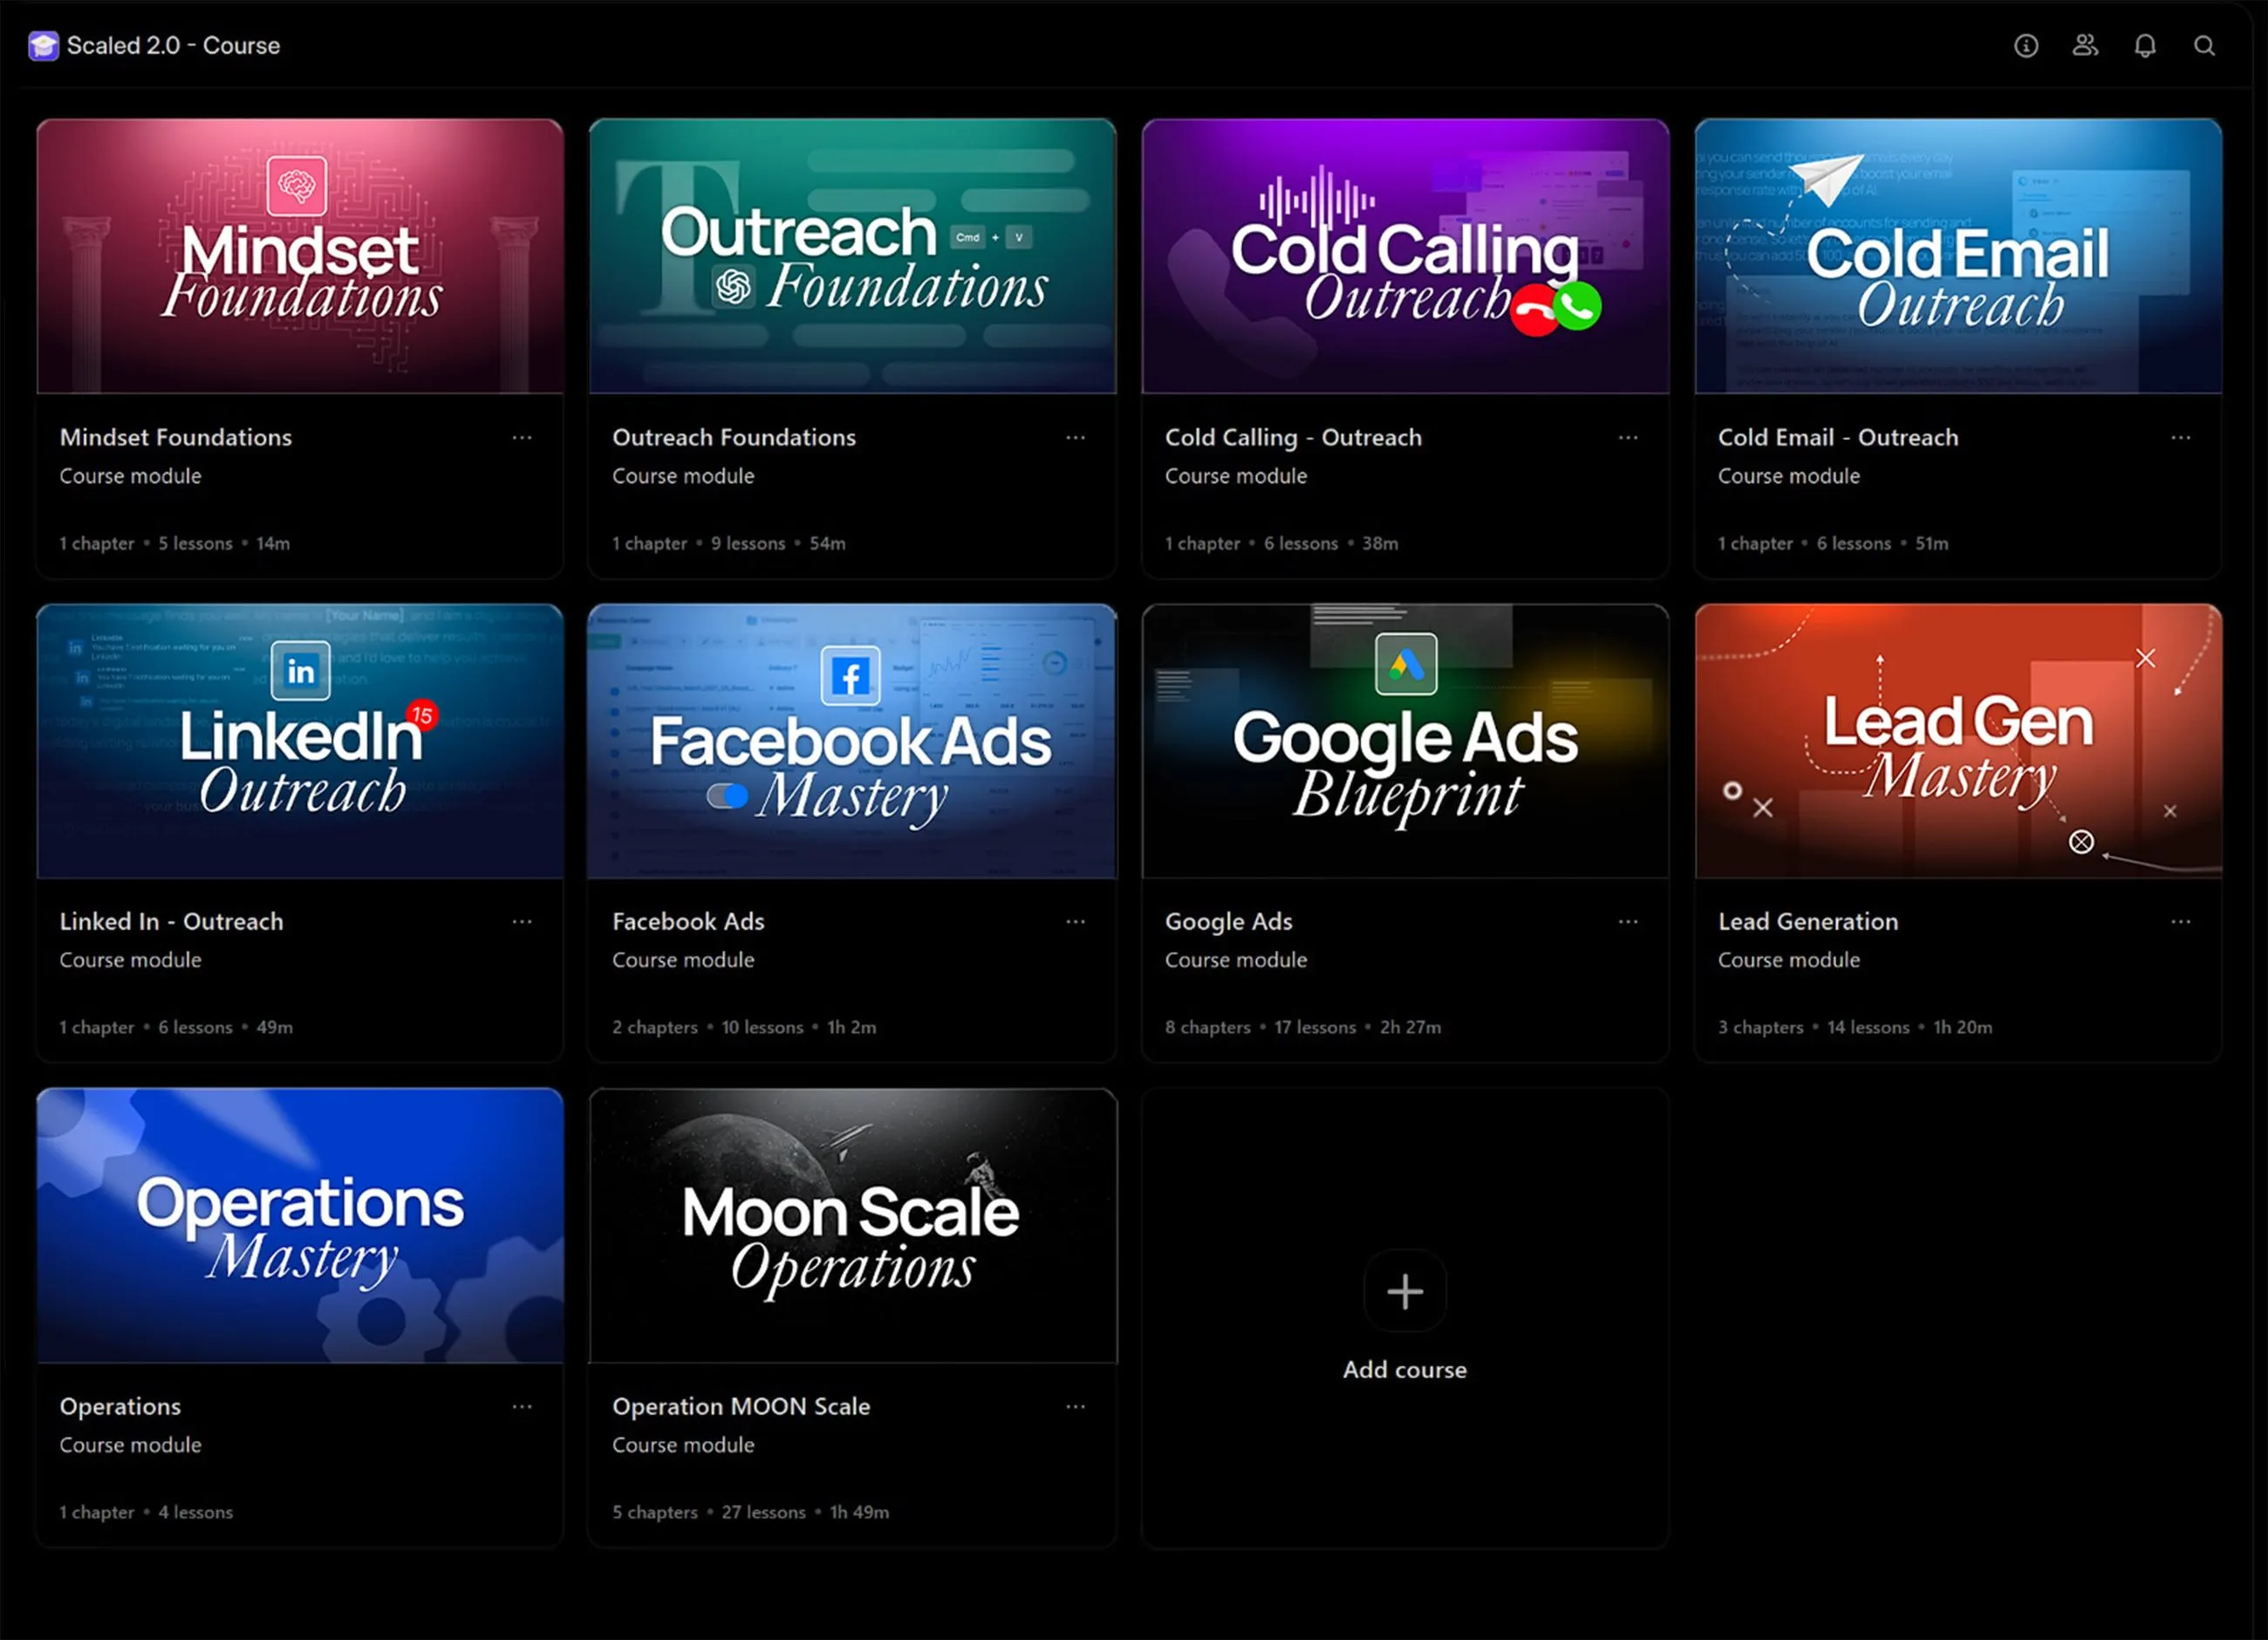Image resolution: width=2268 pixels, height=1640 pixels.
Task: Open the Operations course ellipsis menu
Action: click(x=522, y=1407)
